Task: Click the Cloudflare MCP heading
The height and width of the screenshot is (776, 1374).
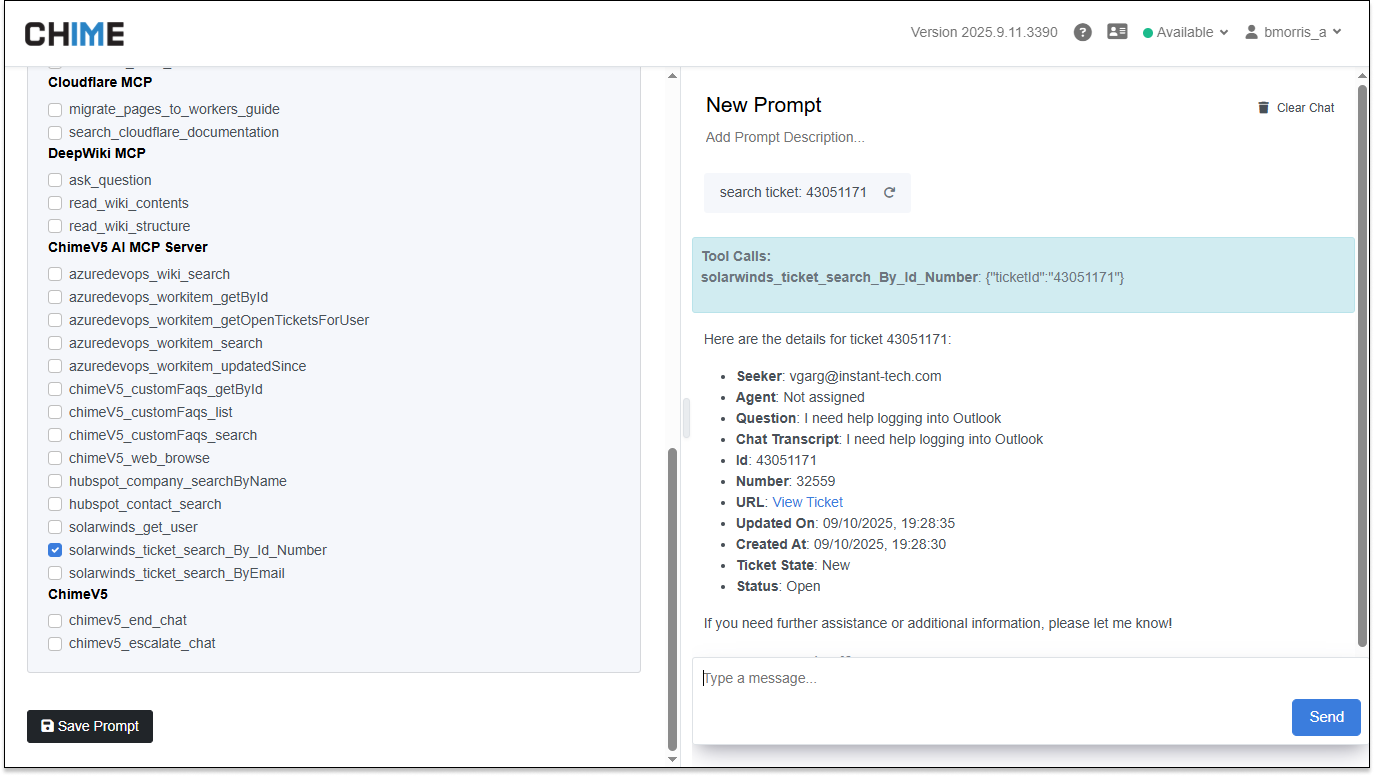Action: (x=100, y=82)
